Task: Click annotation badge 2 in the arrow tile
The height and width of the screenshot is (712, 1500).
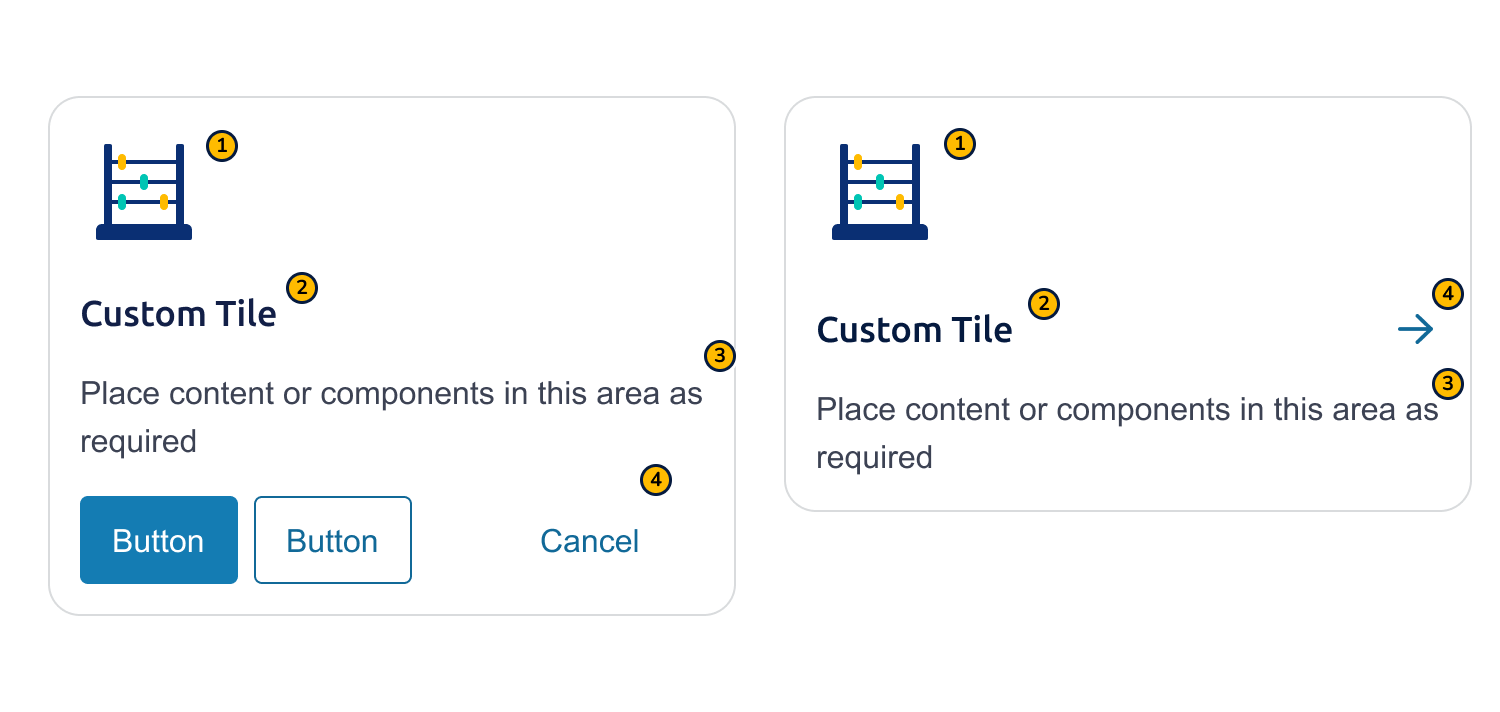Action: (1043, 304)
